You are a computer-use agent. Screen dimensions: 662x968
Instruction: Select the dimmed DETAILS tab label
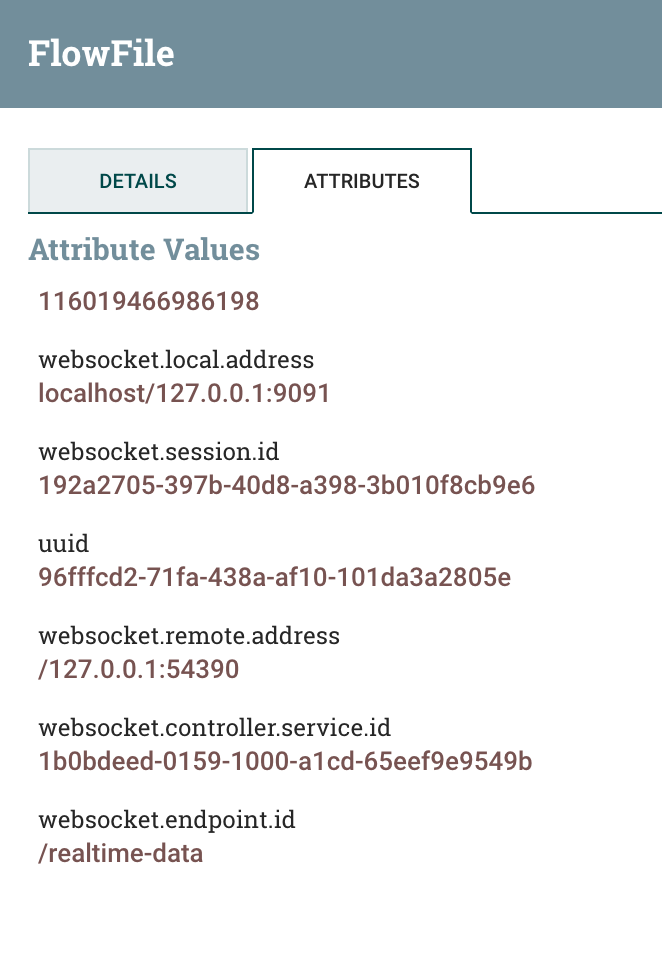pos(139,181)
